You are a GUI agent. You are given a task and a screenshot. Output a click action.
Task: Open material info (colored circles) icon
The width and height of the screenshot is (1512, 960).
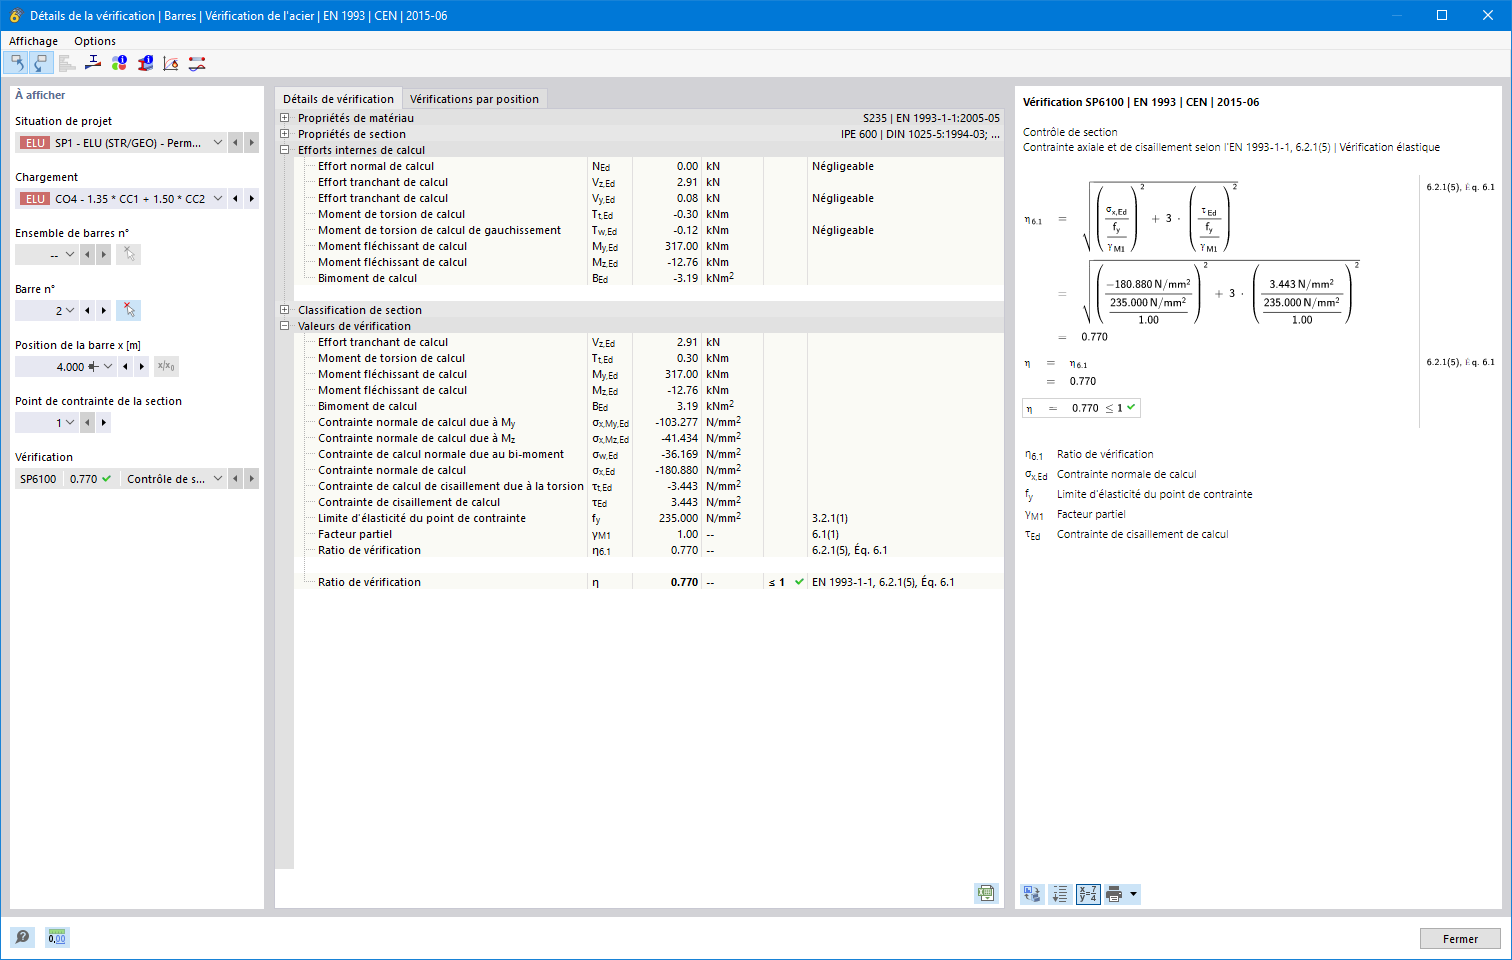119,63
